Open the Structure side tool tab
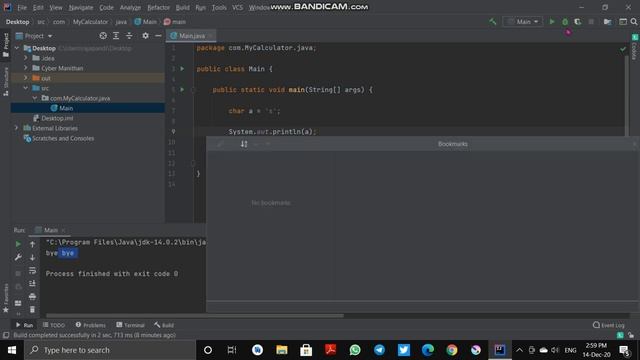The width and height of the screenshot is (640, 360). (x=6, y=81)
